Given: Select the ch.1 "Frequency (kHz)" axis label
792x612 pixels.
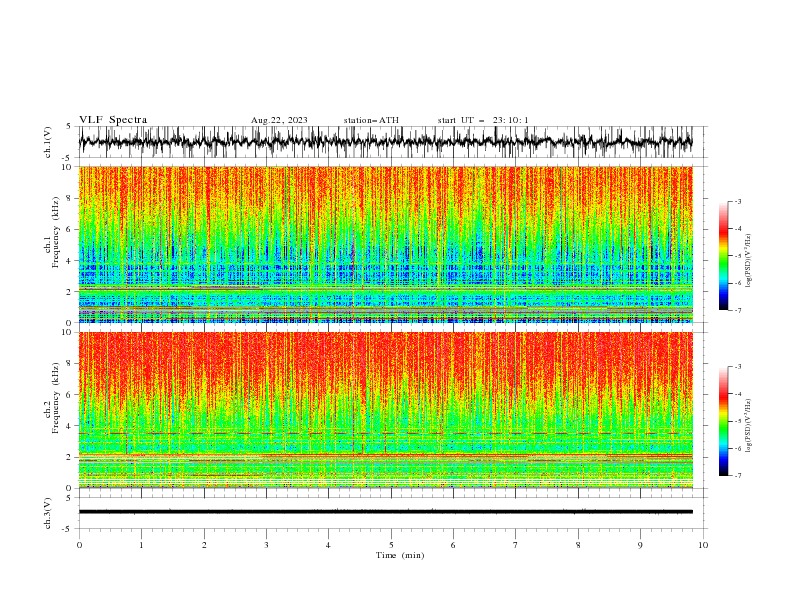Looking at the screenshot, I should tap(56, 232).
